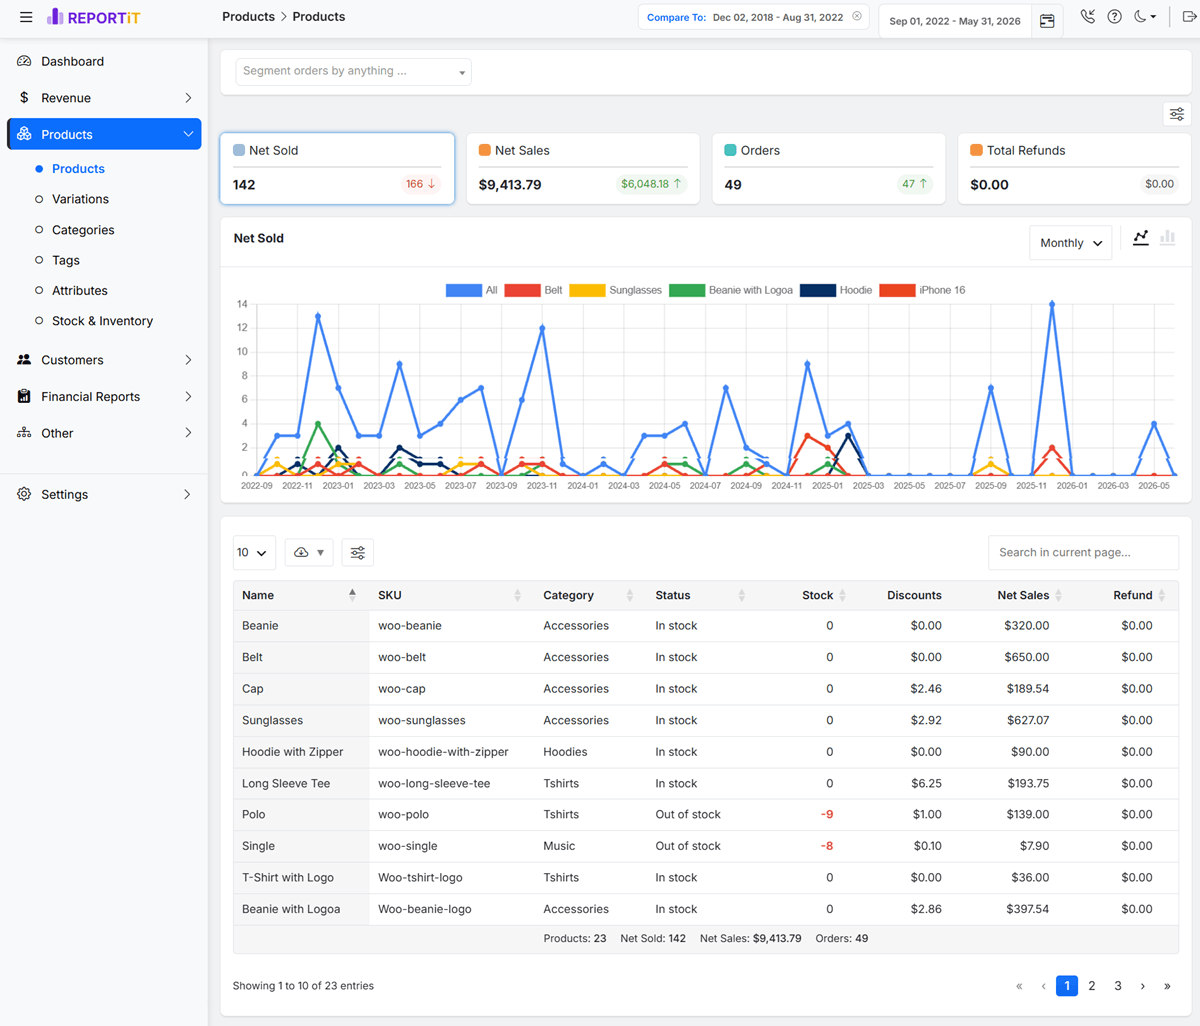Image resolution: width=1200 pixels, height=1026 pixels.
Task: Toggle the Belt series in chart legend
Action: click(x=533, y=290)
